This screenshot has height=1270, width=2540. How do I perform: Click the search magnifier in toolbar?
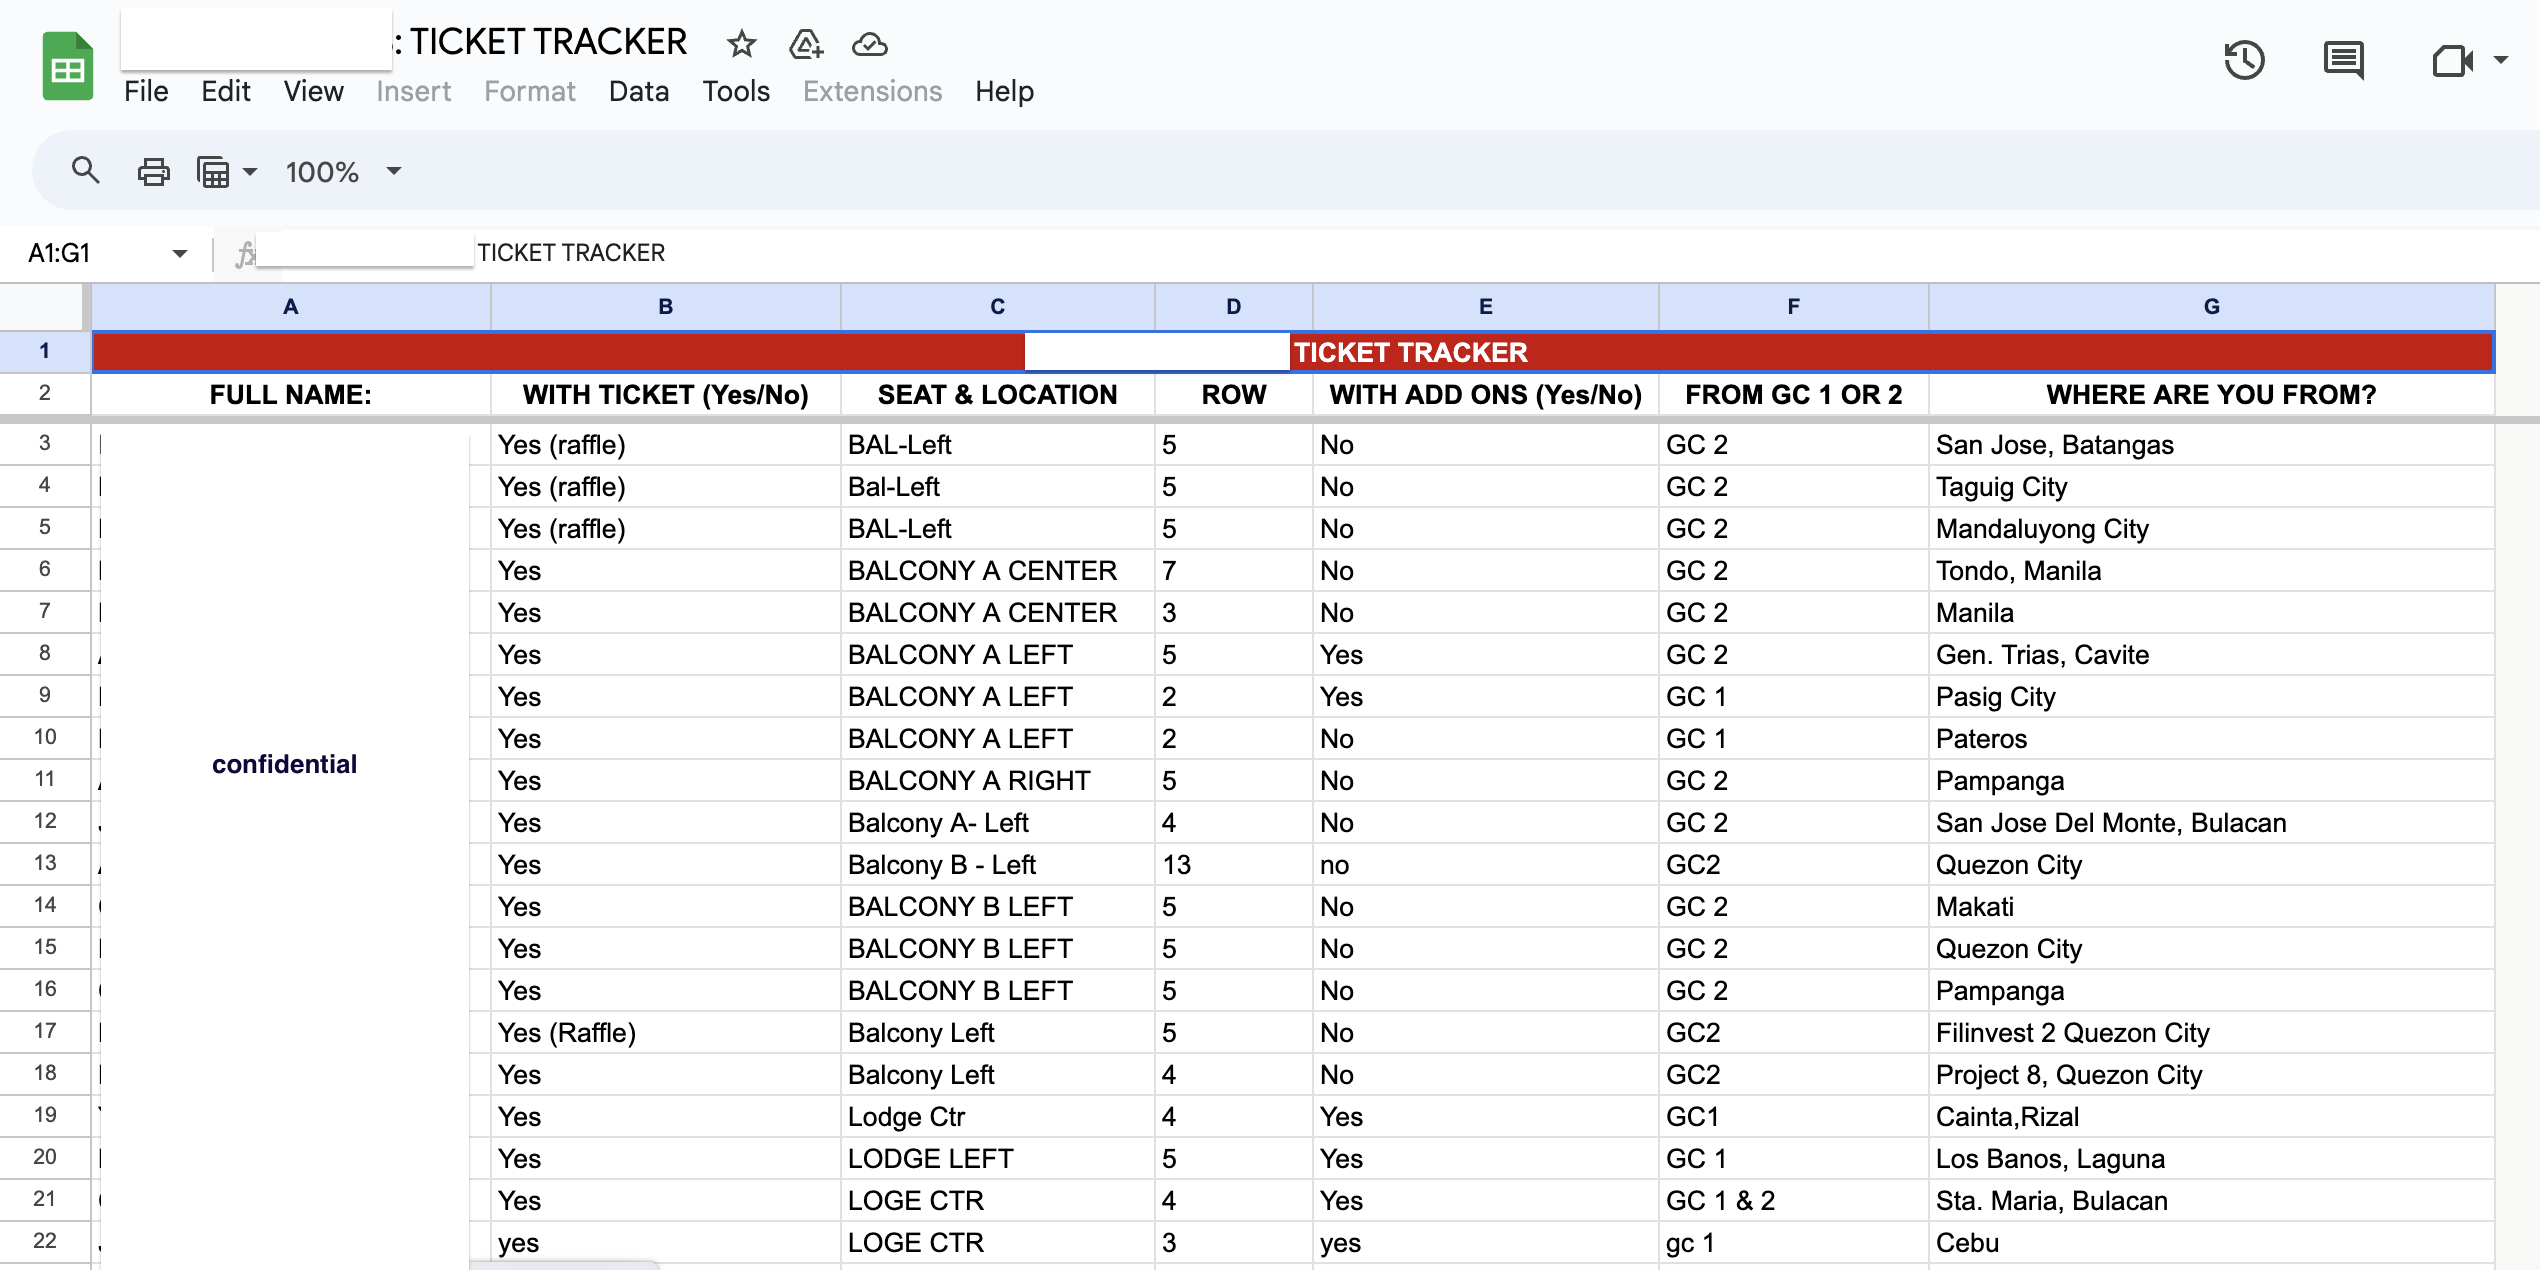[x=86, y=171]
